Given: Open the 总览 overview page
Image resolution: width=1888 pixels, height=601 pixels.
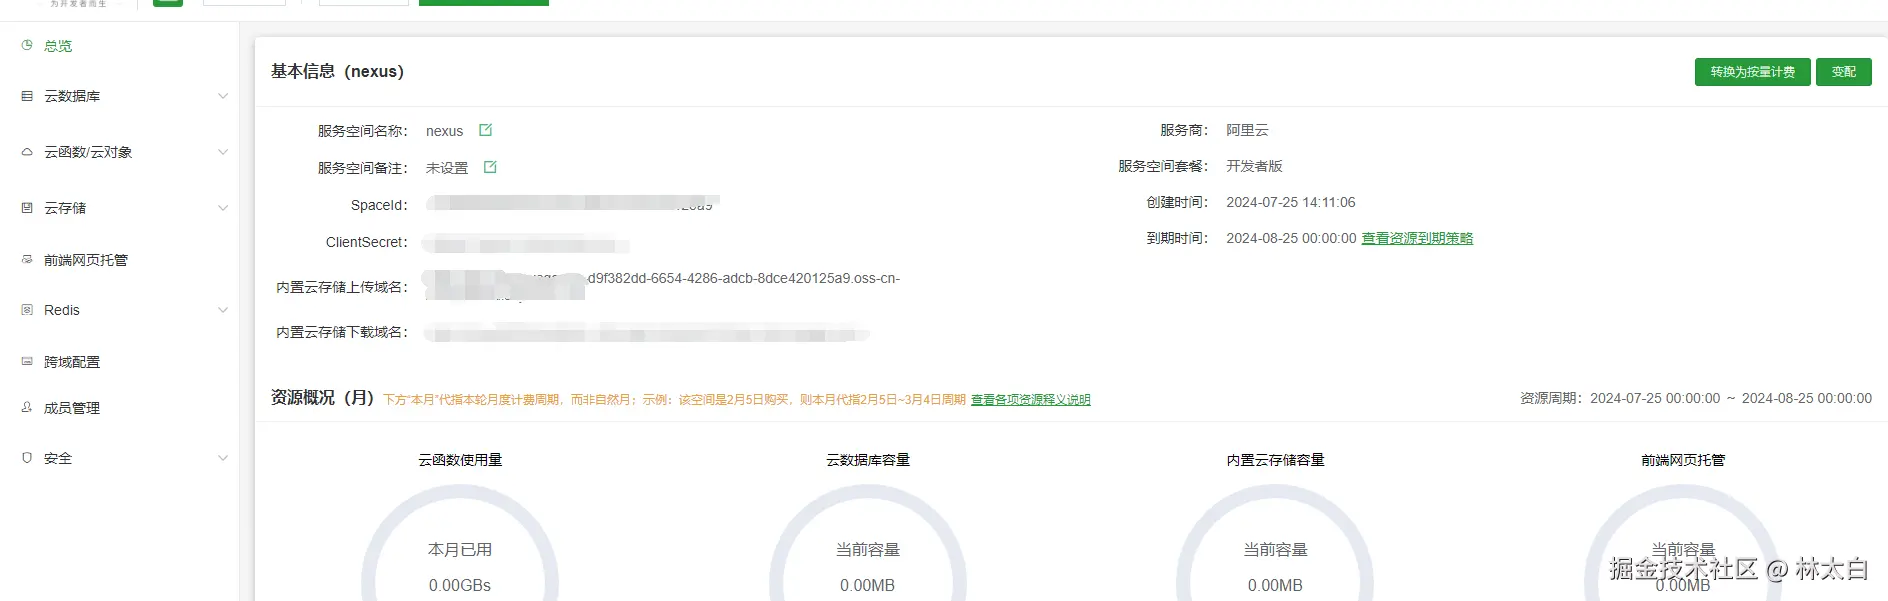Looking at the screenshot, I should [58, 46].
